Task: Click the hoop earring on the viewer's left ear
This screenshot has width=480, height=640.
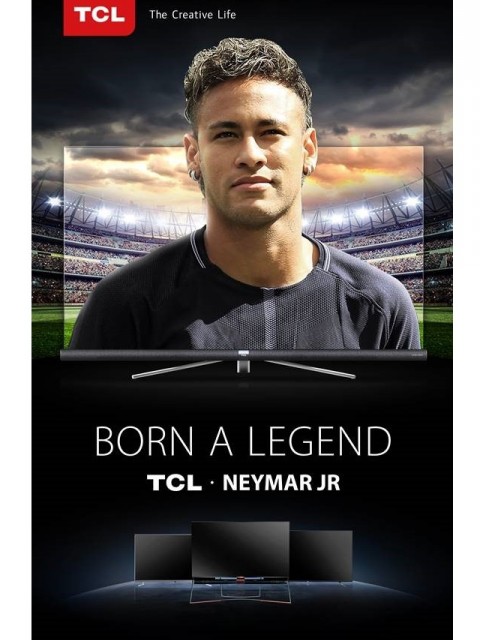Action: tap(194, 175)
